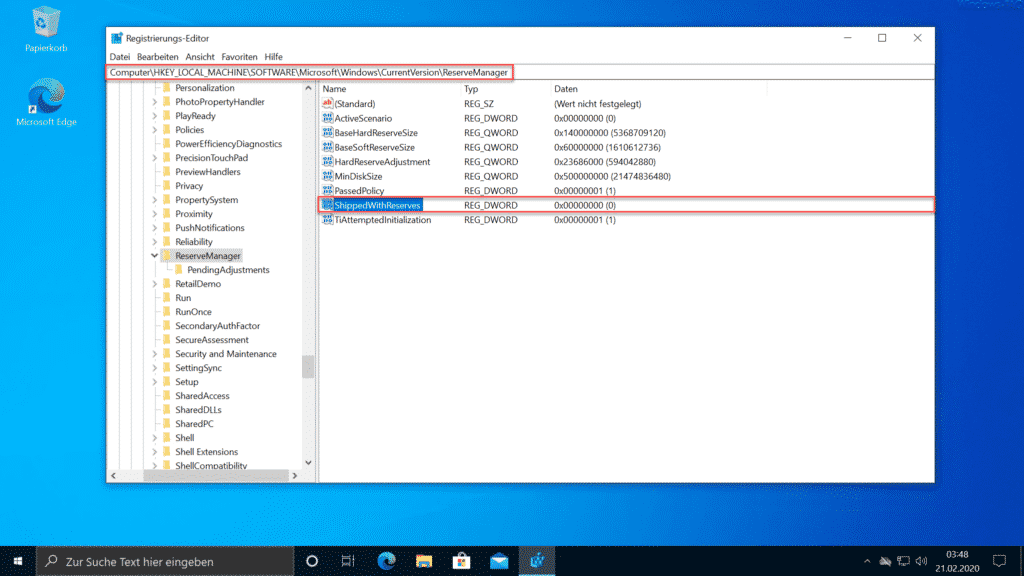Show hidden tray icons chevron

pyautogui.click(x=867, y=561)
